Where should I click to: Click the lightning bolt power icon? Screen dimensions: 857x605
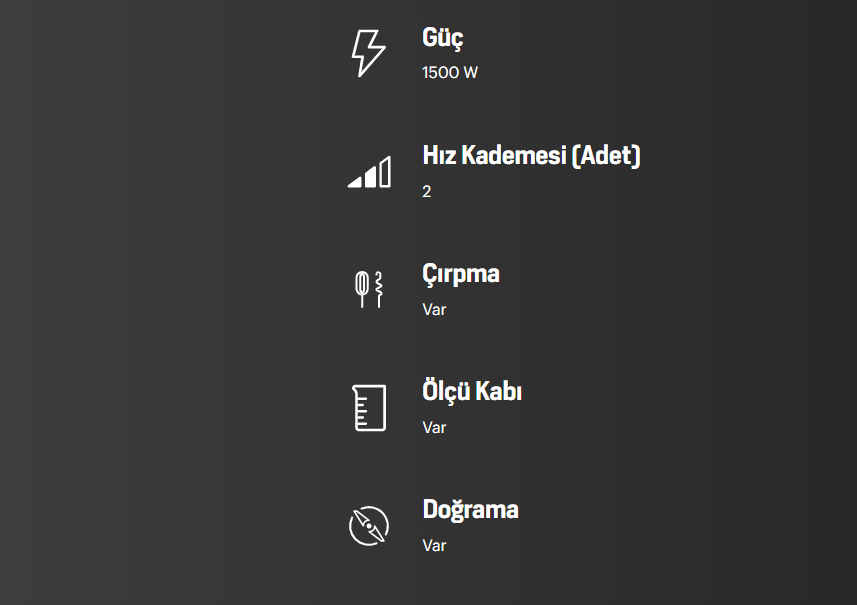368,53
